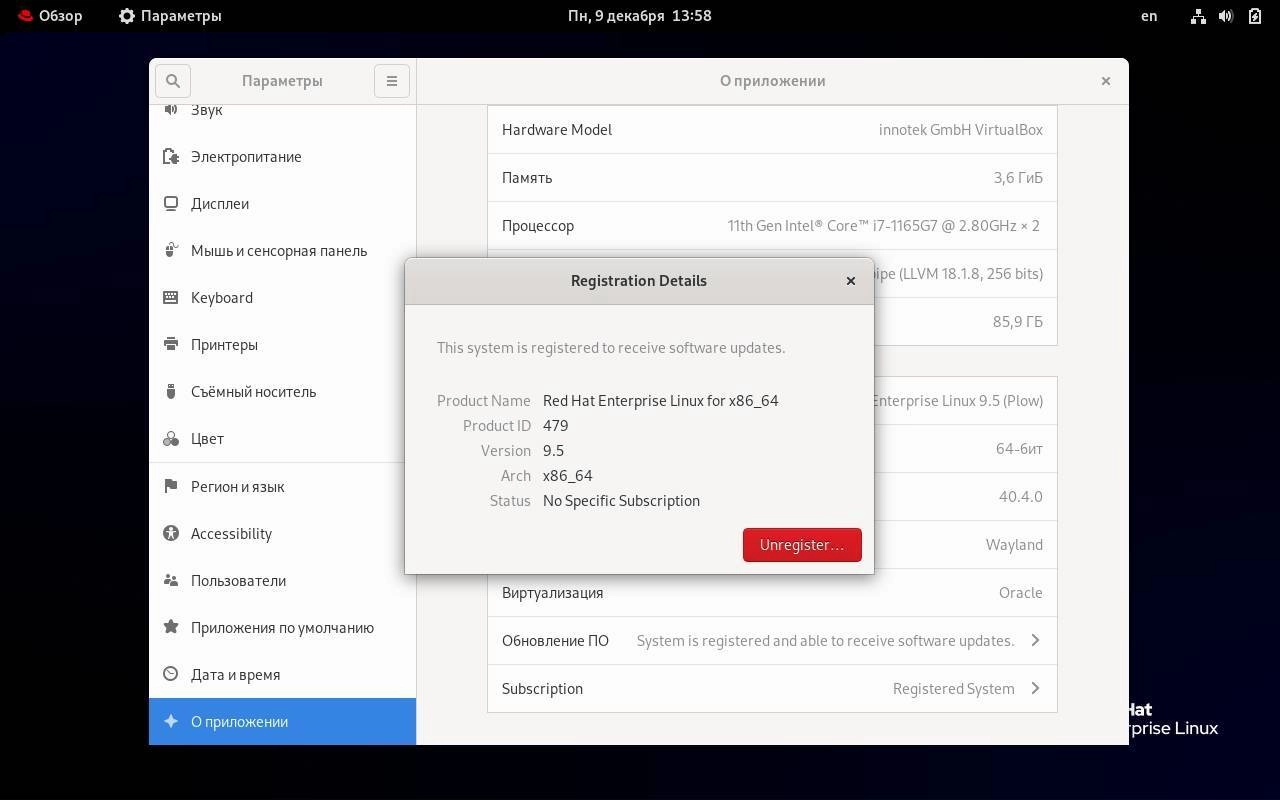Click the 'Oracle' virtualization value
This screenshot has width=1280, height=800.
1021,592
